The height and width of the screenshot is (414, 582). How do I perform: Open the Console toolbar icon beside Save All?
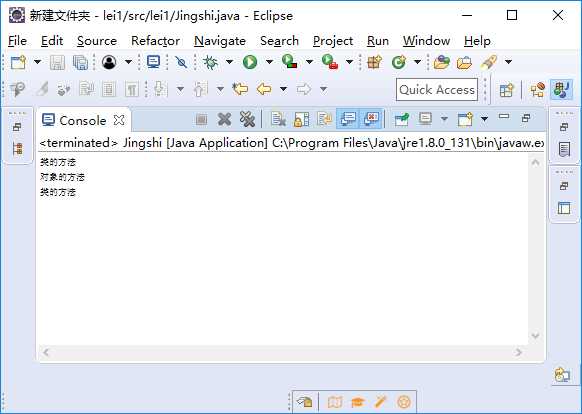[x=153, y=62]
